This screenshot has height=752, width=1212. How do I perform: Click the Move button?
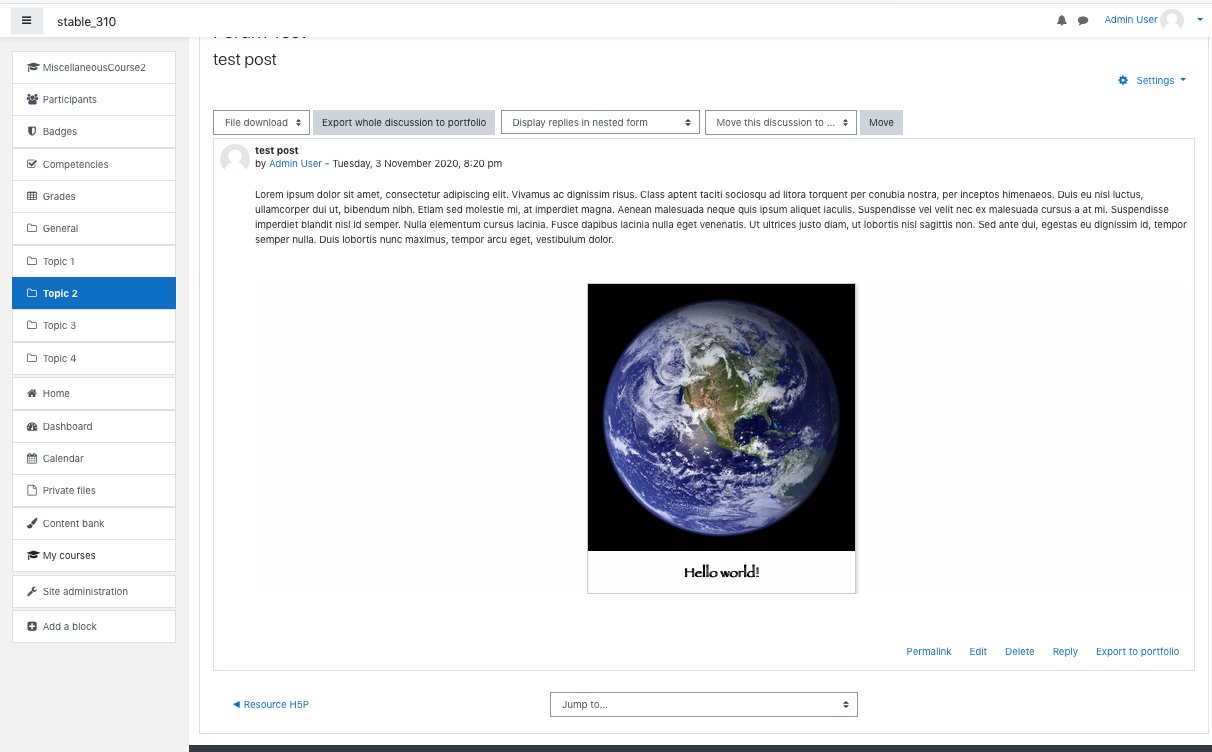pyautogui.click(x=881, y=122)
